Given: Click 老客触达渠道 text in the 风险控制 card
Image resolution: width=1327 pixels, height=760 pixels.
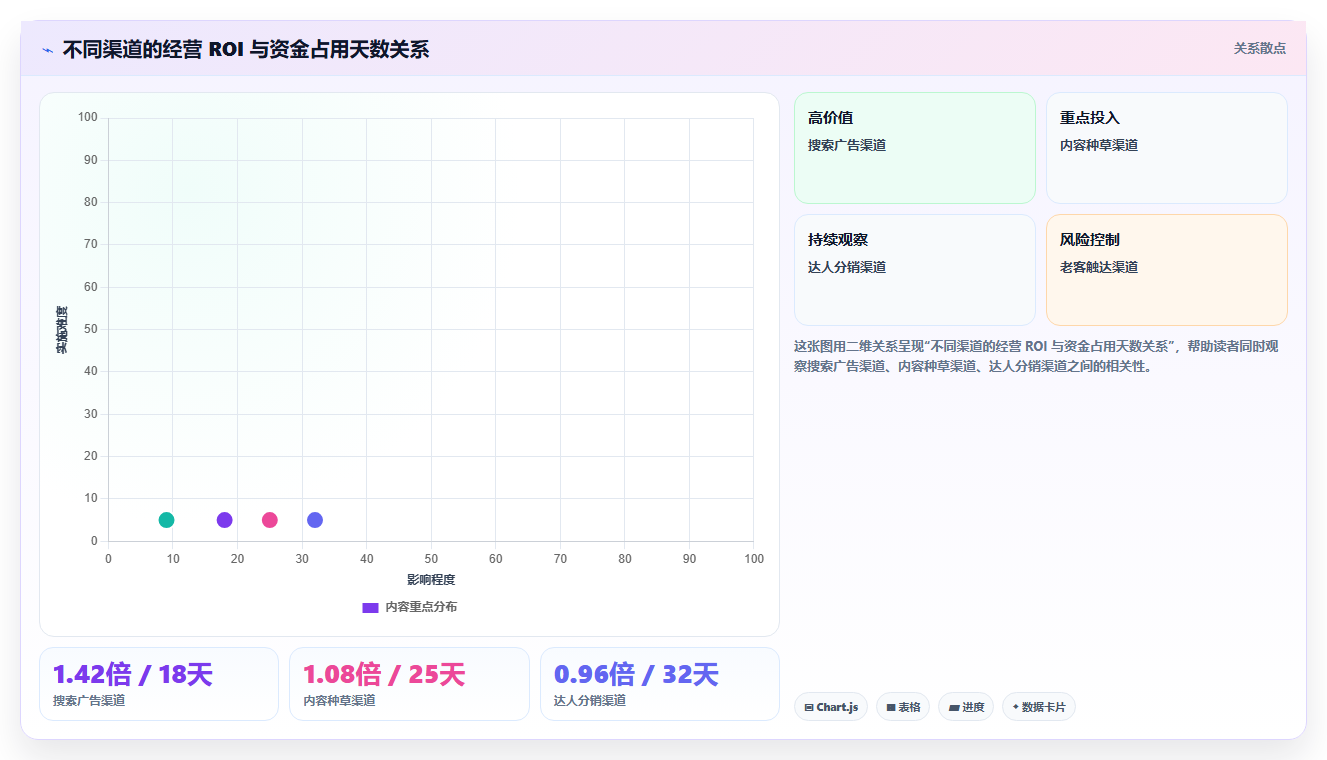Looking at the screenshot, I should (x=1099, y=267).
